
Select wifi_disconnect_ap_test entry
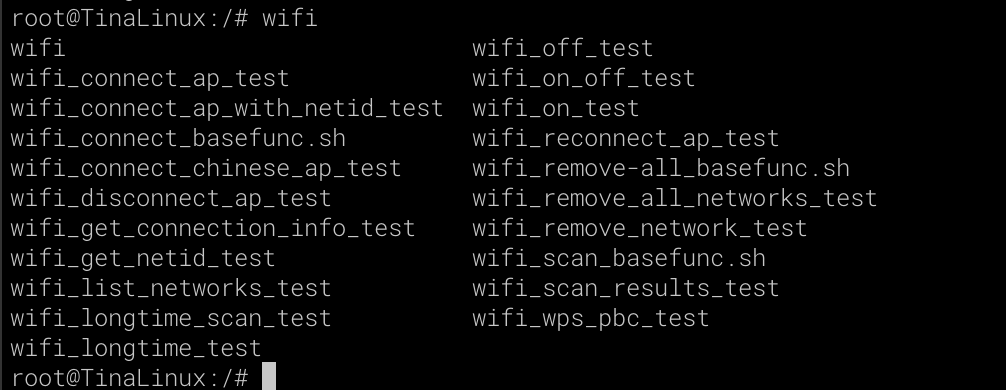coord(171,198)
